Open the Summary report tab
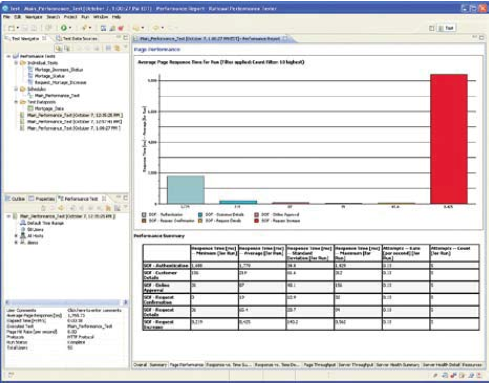Viewport: 489px width, 385px height. [x=158, y=365]
